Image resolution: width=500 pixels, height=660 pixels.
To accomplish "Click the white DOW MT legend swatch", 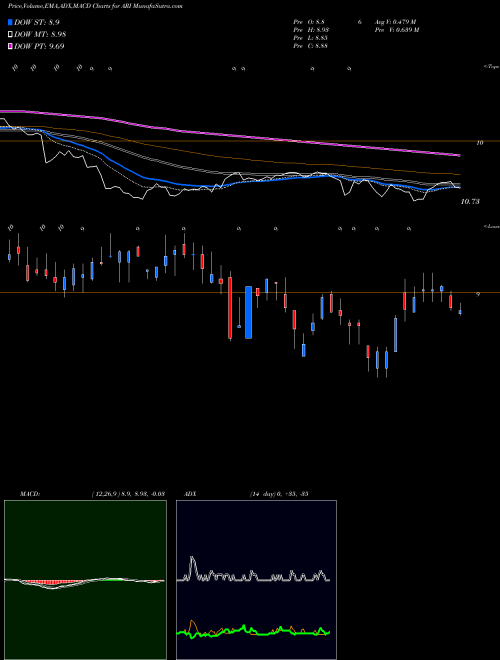I will pyautogui.click(x=11, y=34).
